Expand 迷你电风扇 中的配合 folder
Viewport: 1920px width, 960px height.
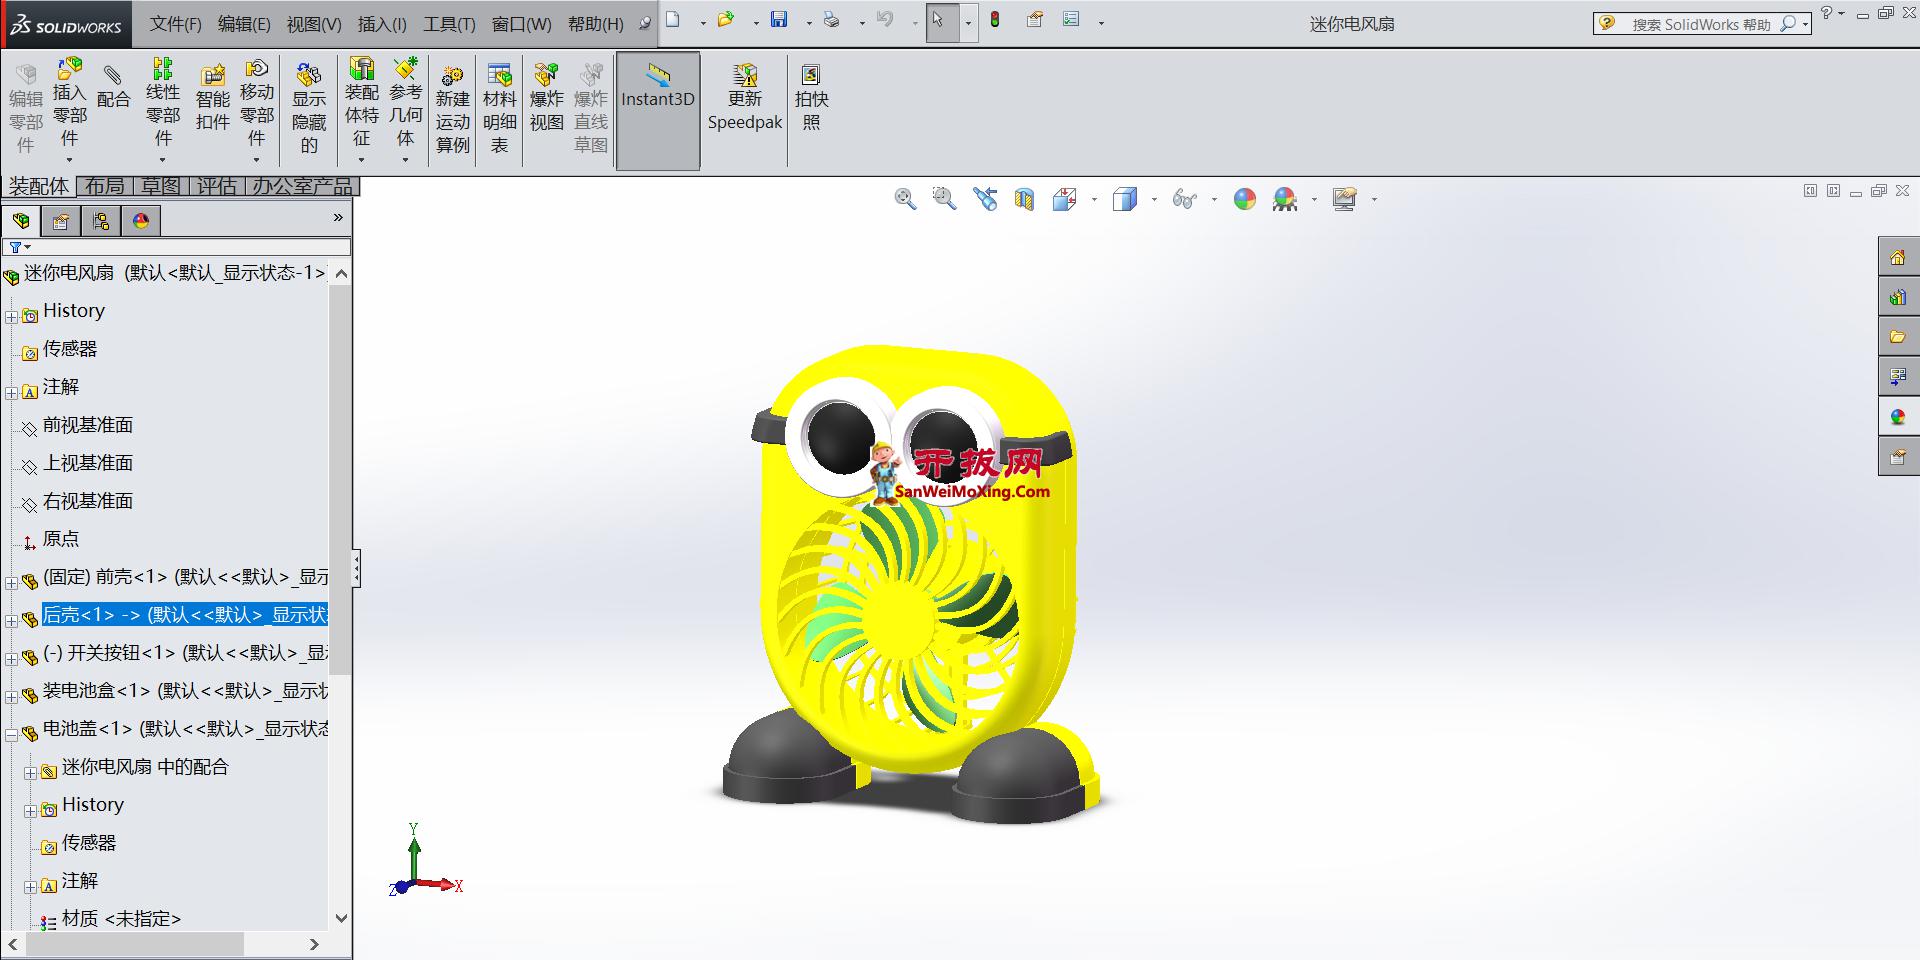pos(30,773)
